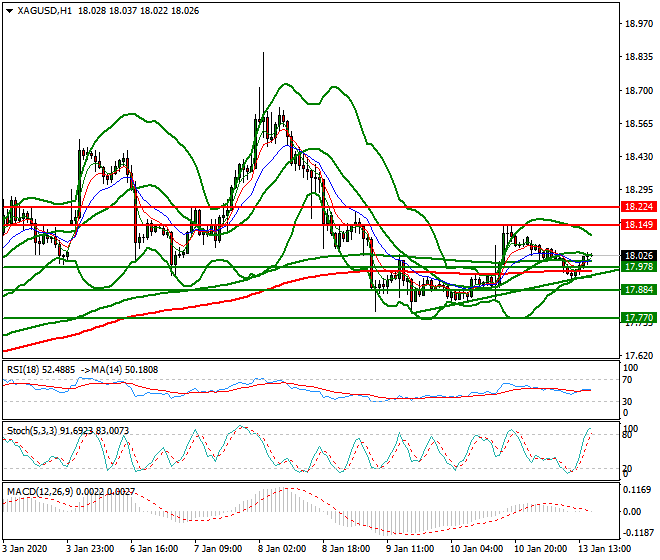
Task: Click the 18.835 price scale value
Action: 639,57
